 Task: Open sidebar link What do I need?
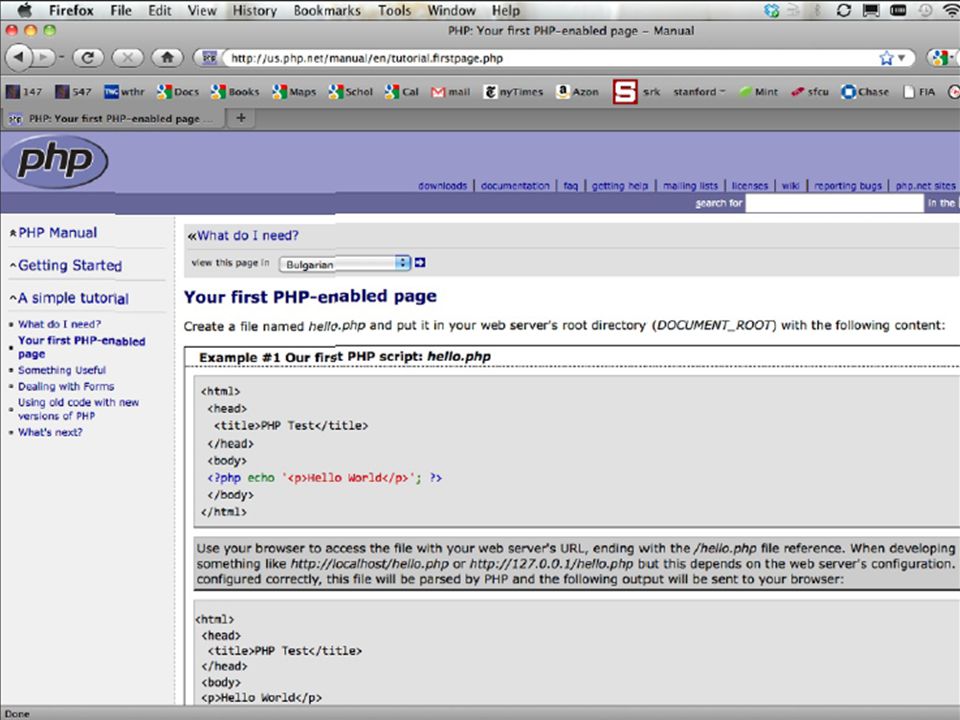tap(59, 324)
